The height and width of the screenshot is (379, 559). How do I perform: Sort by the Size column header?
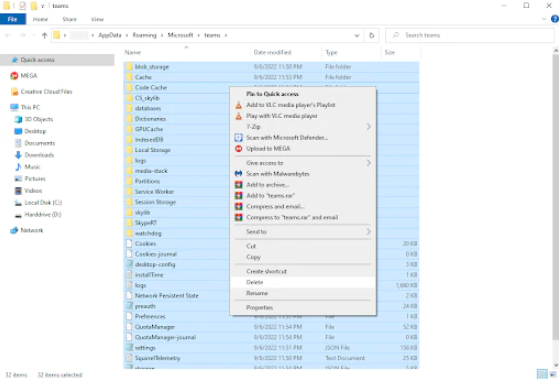401,52
